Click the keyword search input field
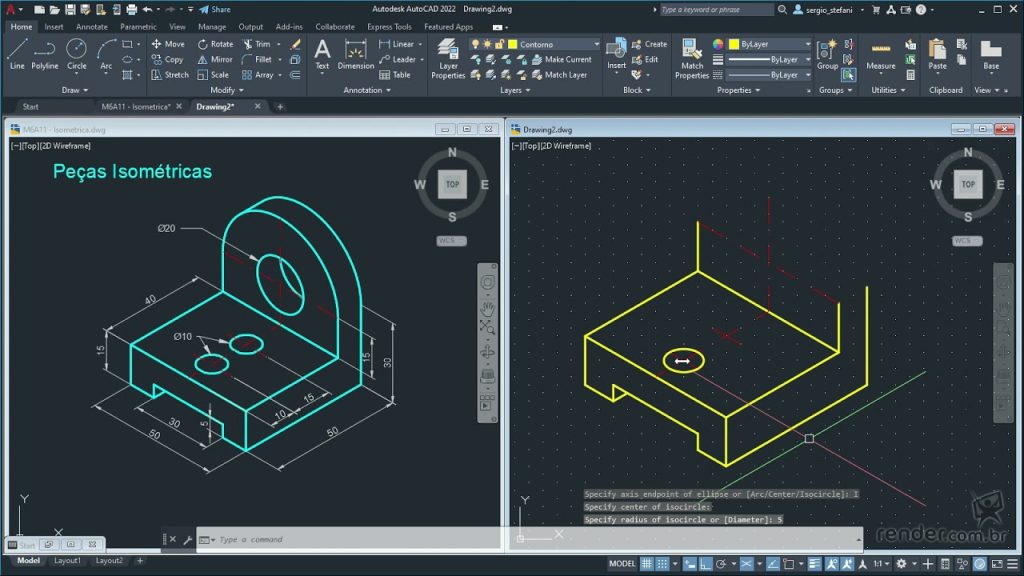The height and width of the screenshot is (576, 1024). click(716, 10)
